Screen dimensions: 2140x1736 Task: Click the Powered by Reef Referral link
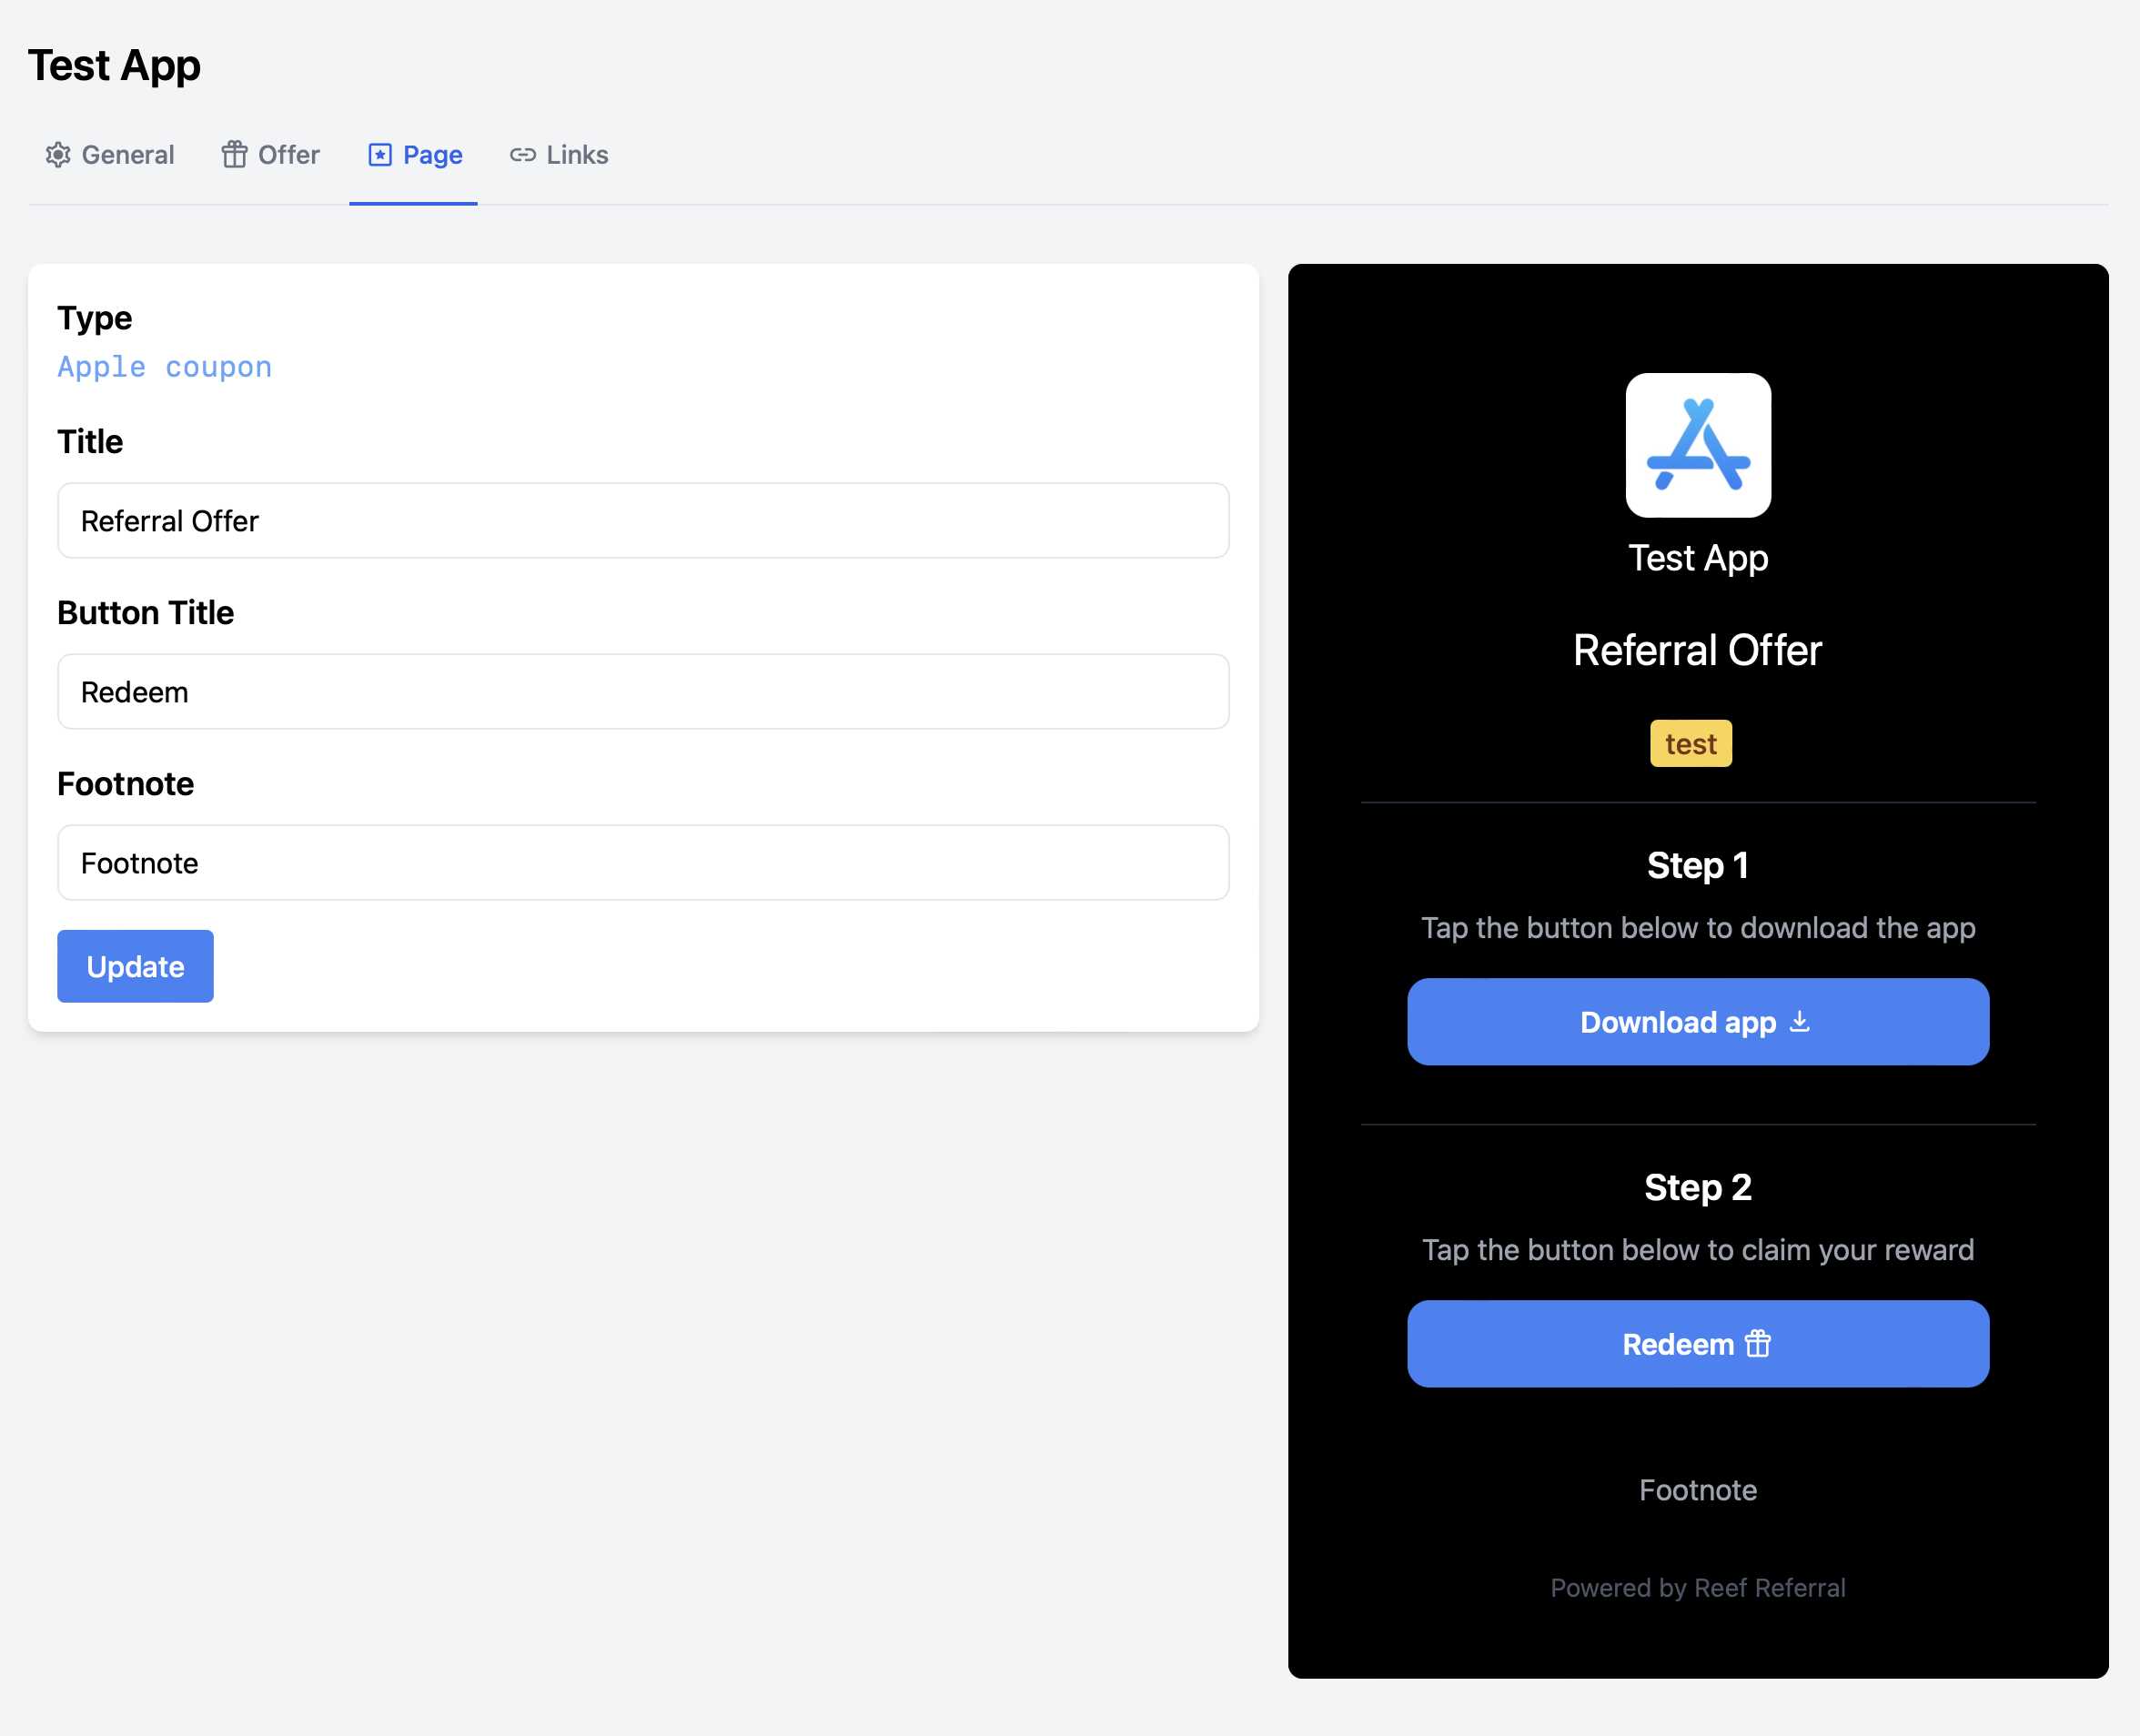tap(1697, 1587)
